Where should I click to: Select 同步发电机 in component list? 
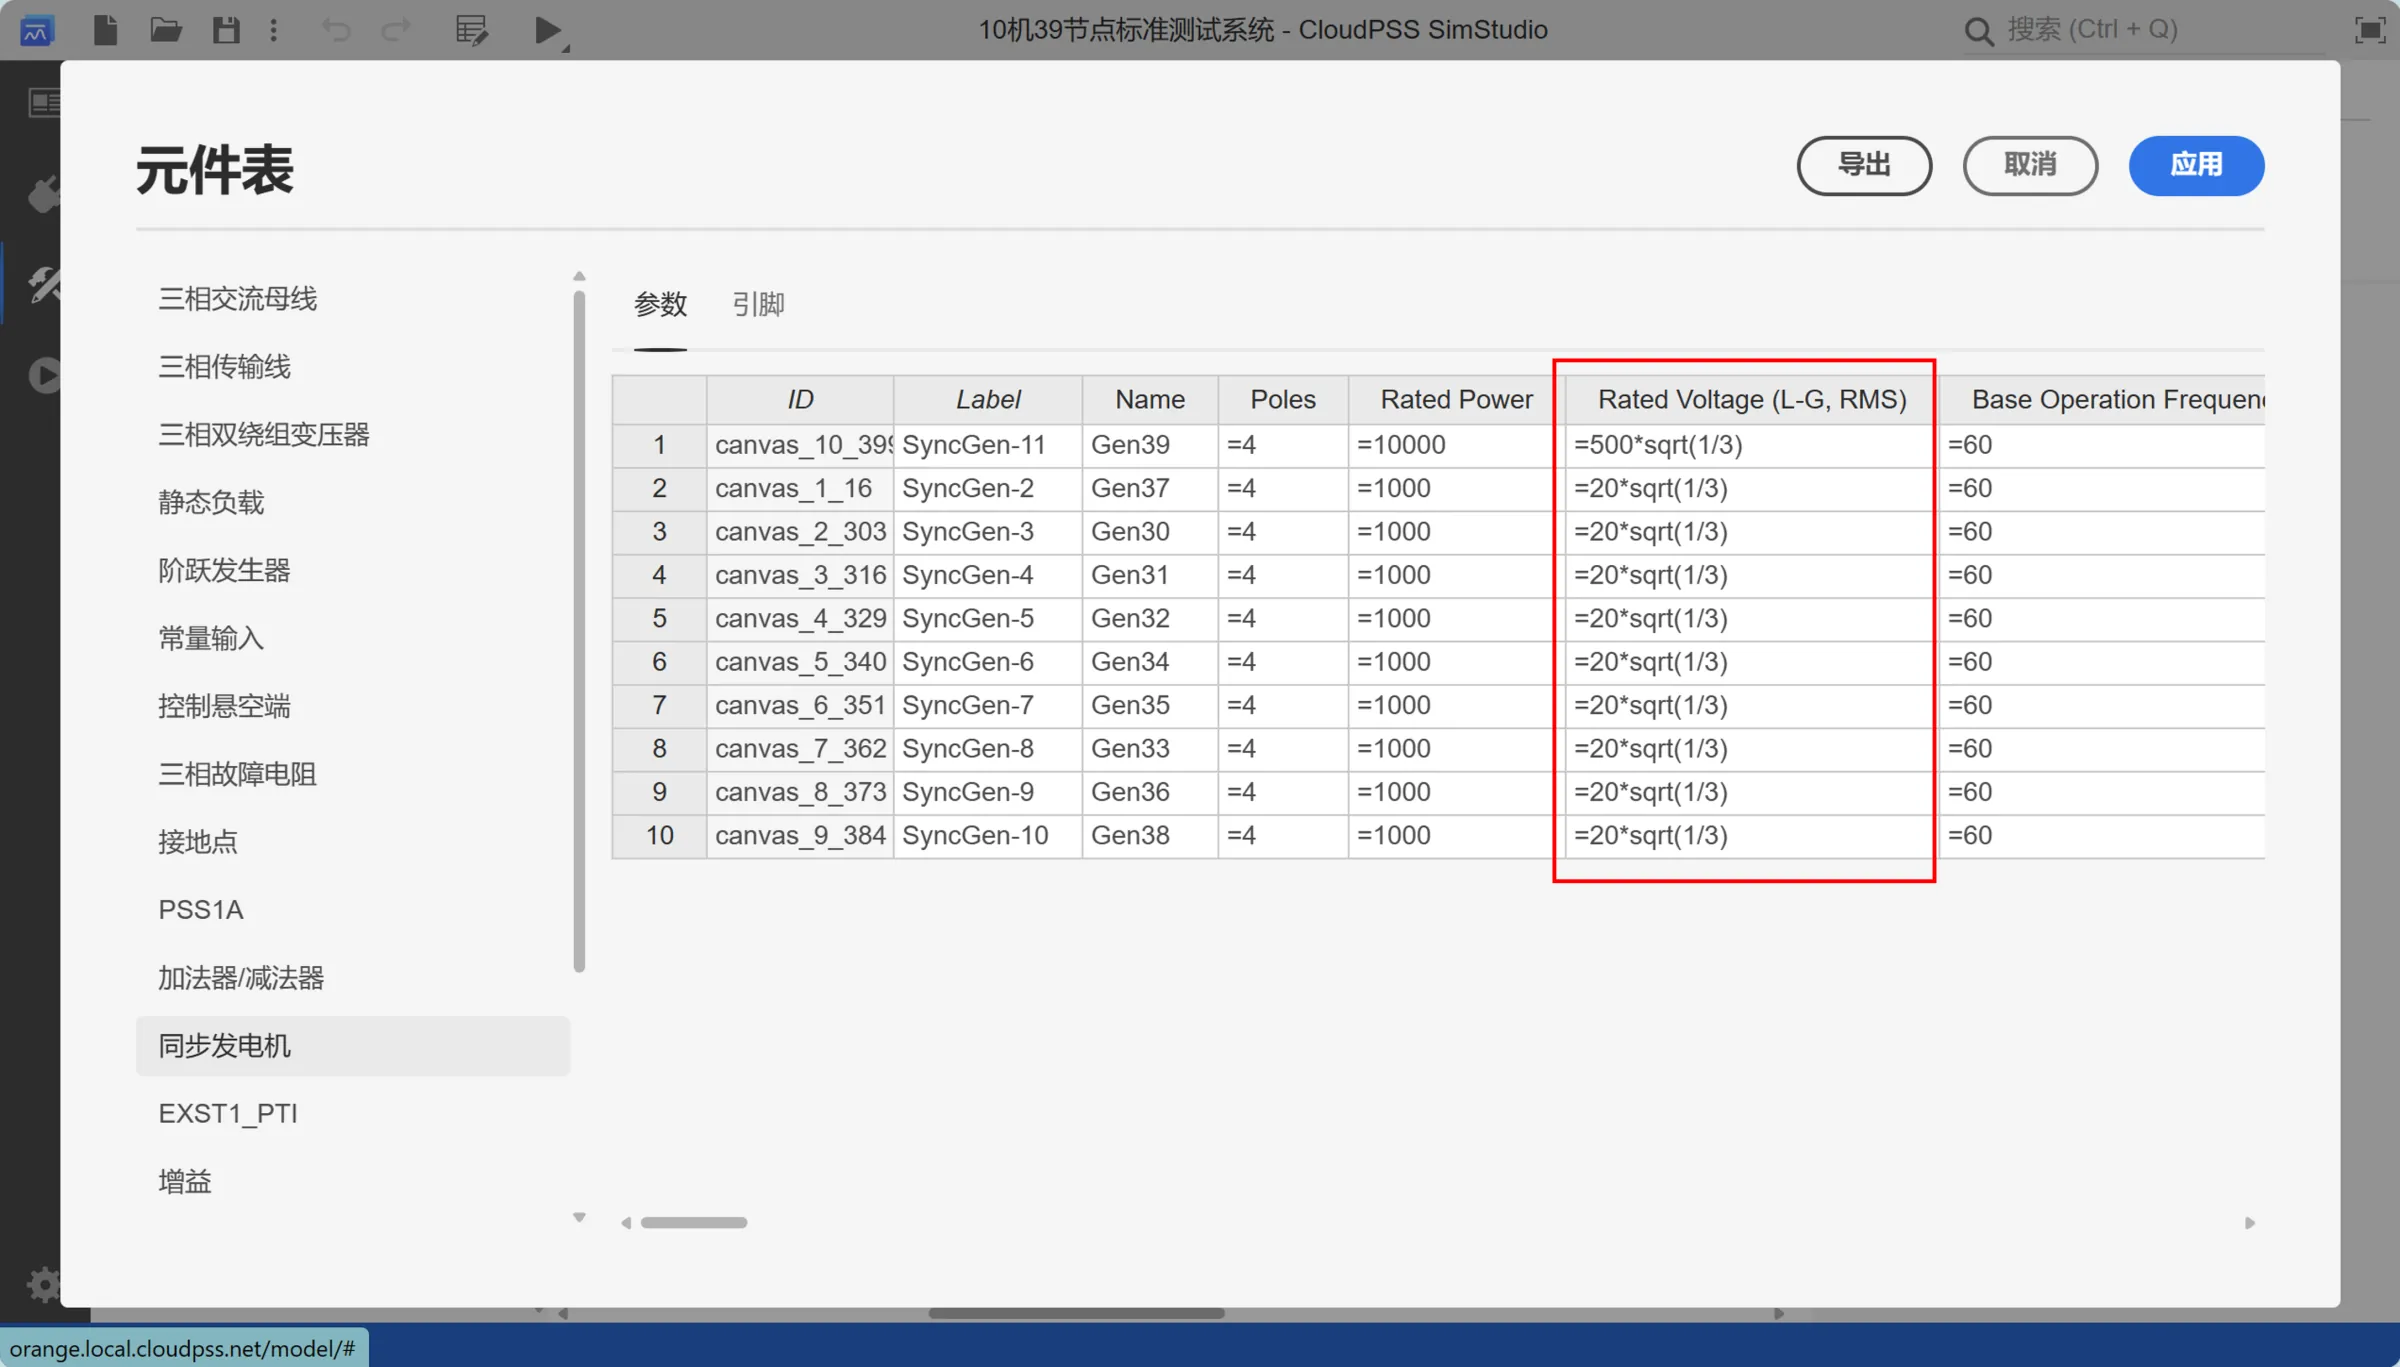click(x=352, y=1046)
